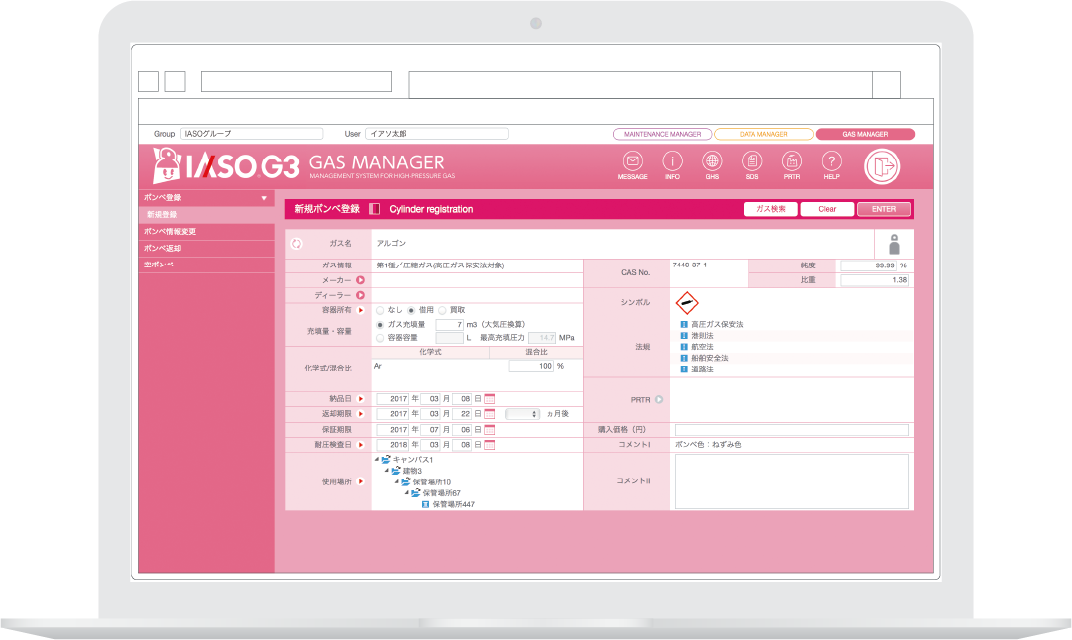Switch to MAINTENANCE MANAGER tab
Image resolution: width=1072 pixels, height=640 pixels.
click(x=662, y=134)
